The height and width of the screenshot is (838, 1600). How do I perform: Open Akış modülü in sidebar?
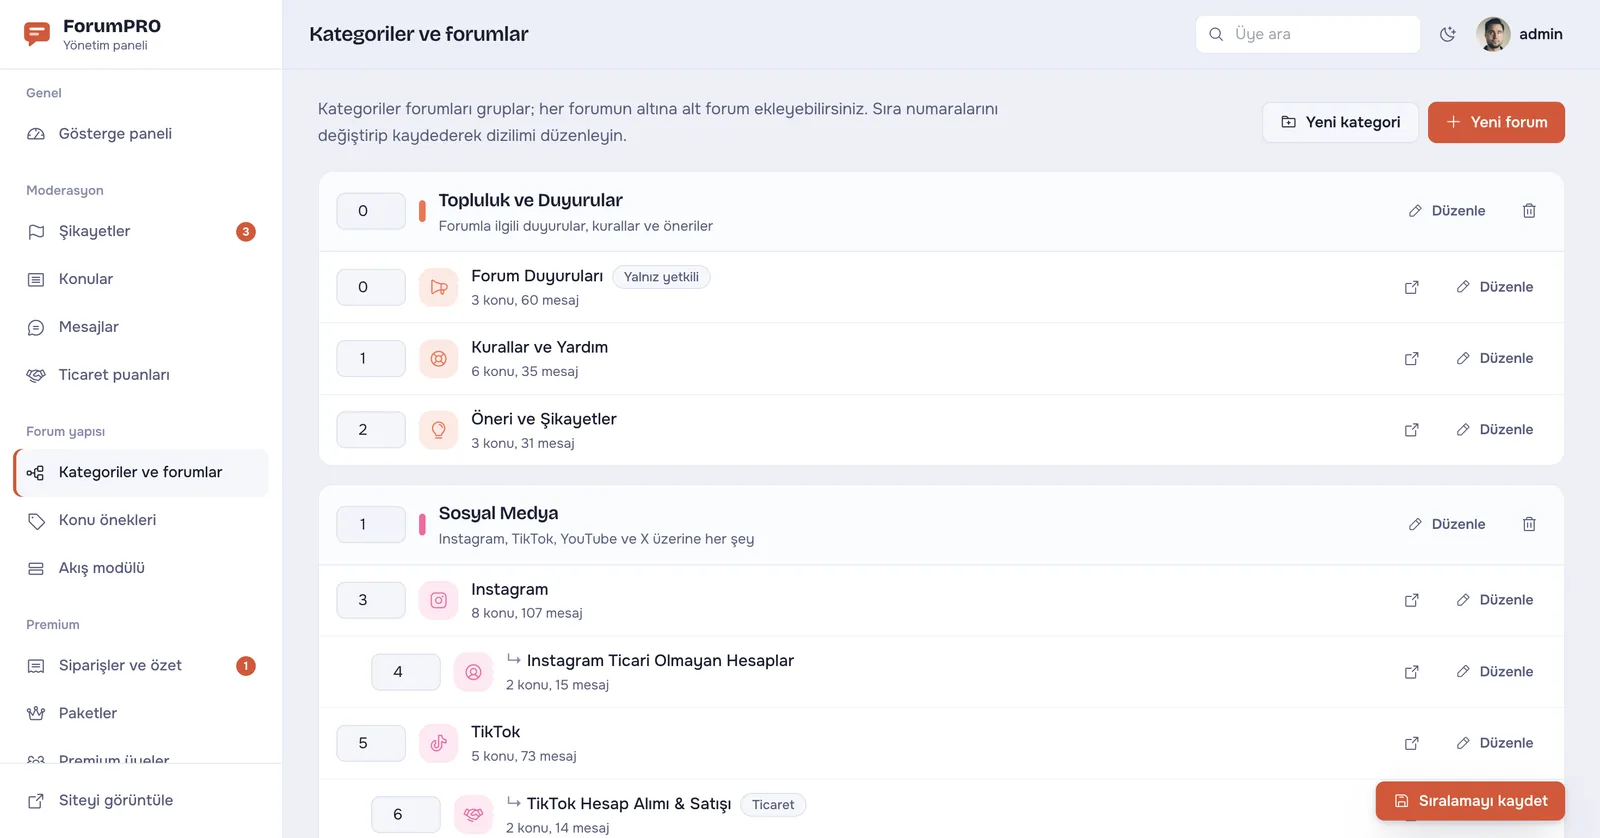click(x=141, y=568)
